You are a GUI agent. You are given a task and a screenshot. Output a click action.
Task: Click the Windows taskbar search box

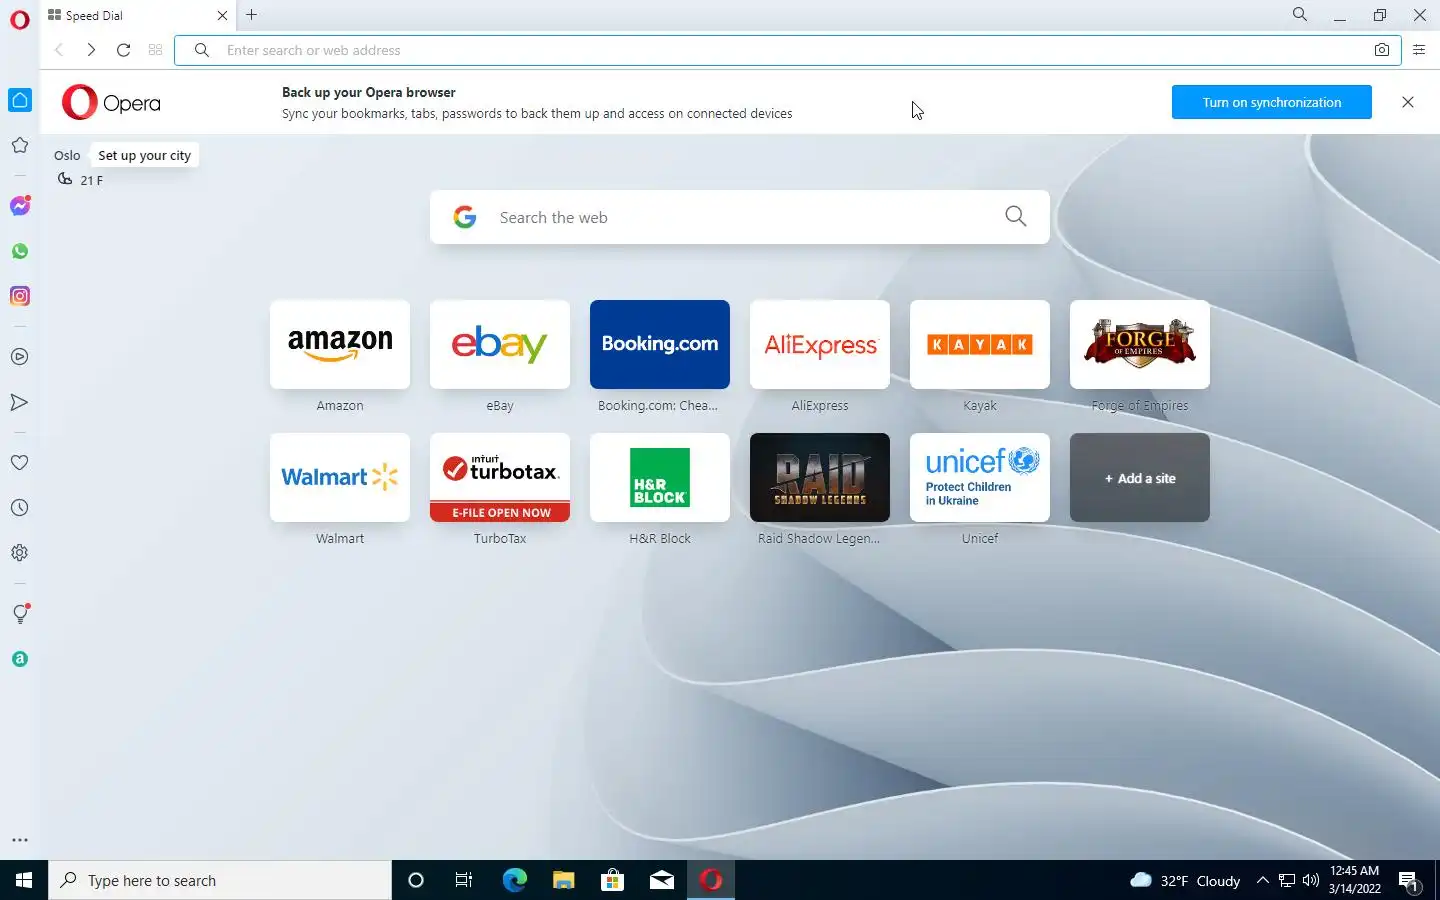pyautogui.click(x=220, y=880)
